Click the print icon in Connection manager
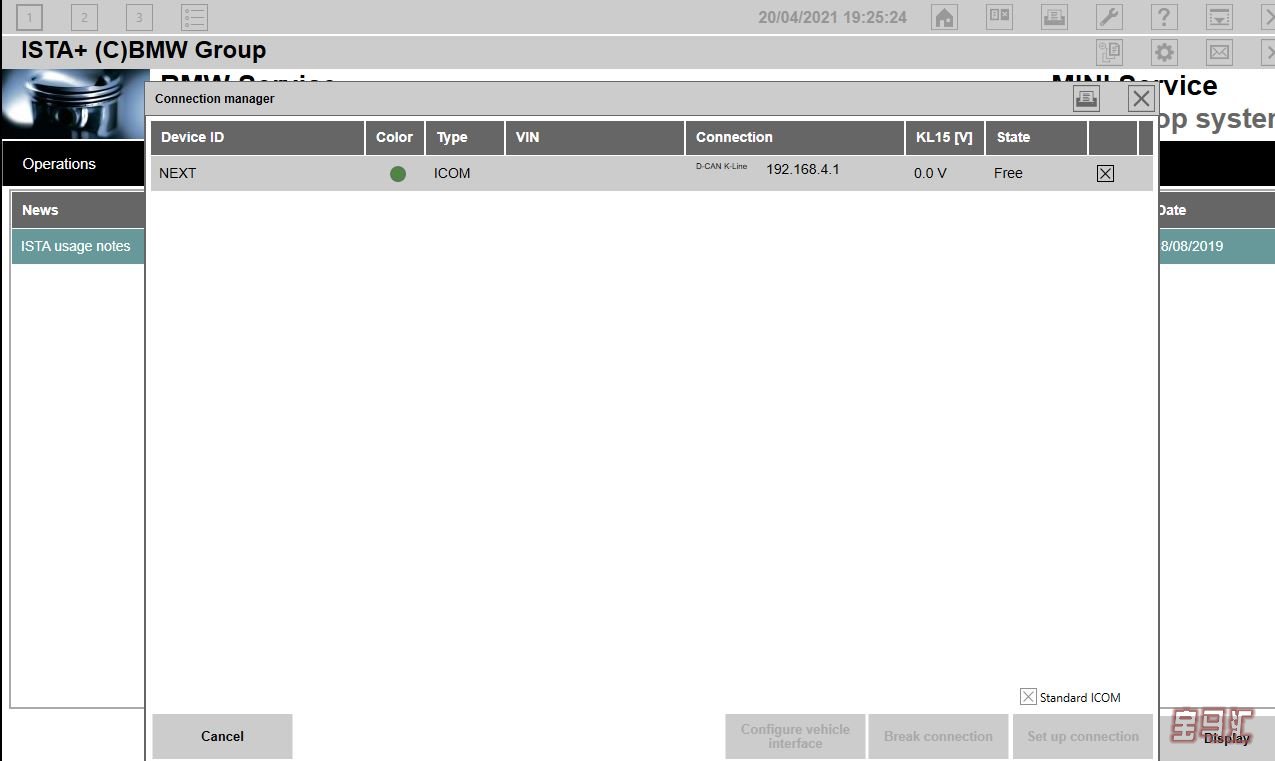Screen dimensions: 1275x761 [x=1086, y=98]
